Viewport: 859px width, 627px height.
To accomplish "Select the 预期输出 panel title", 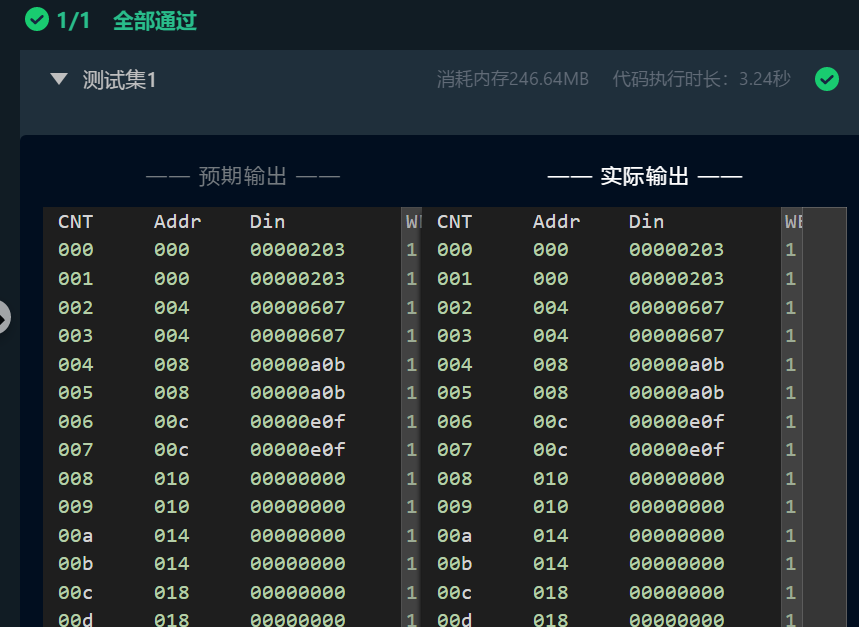I will pos(243,176).
